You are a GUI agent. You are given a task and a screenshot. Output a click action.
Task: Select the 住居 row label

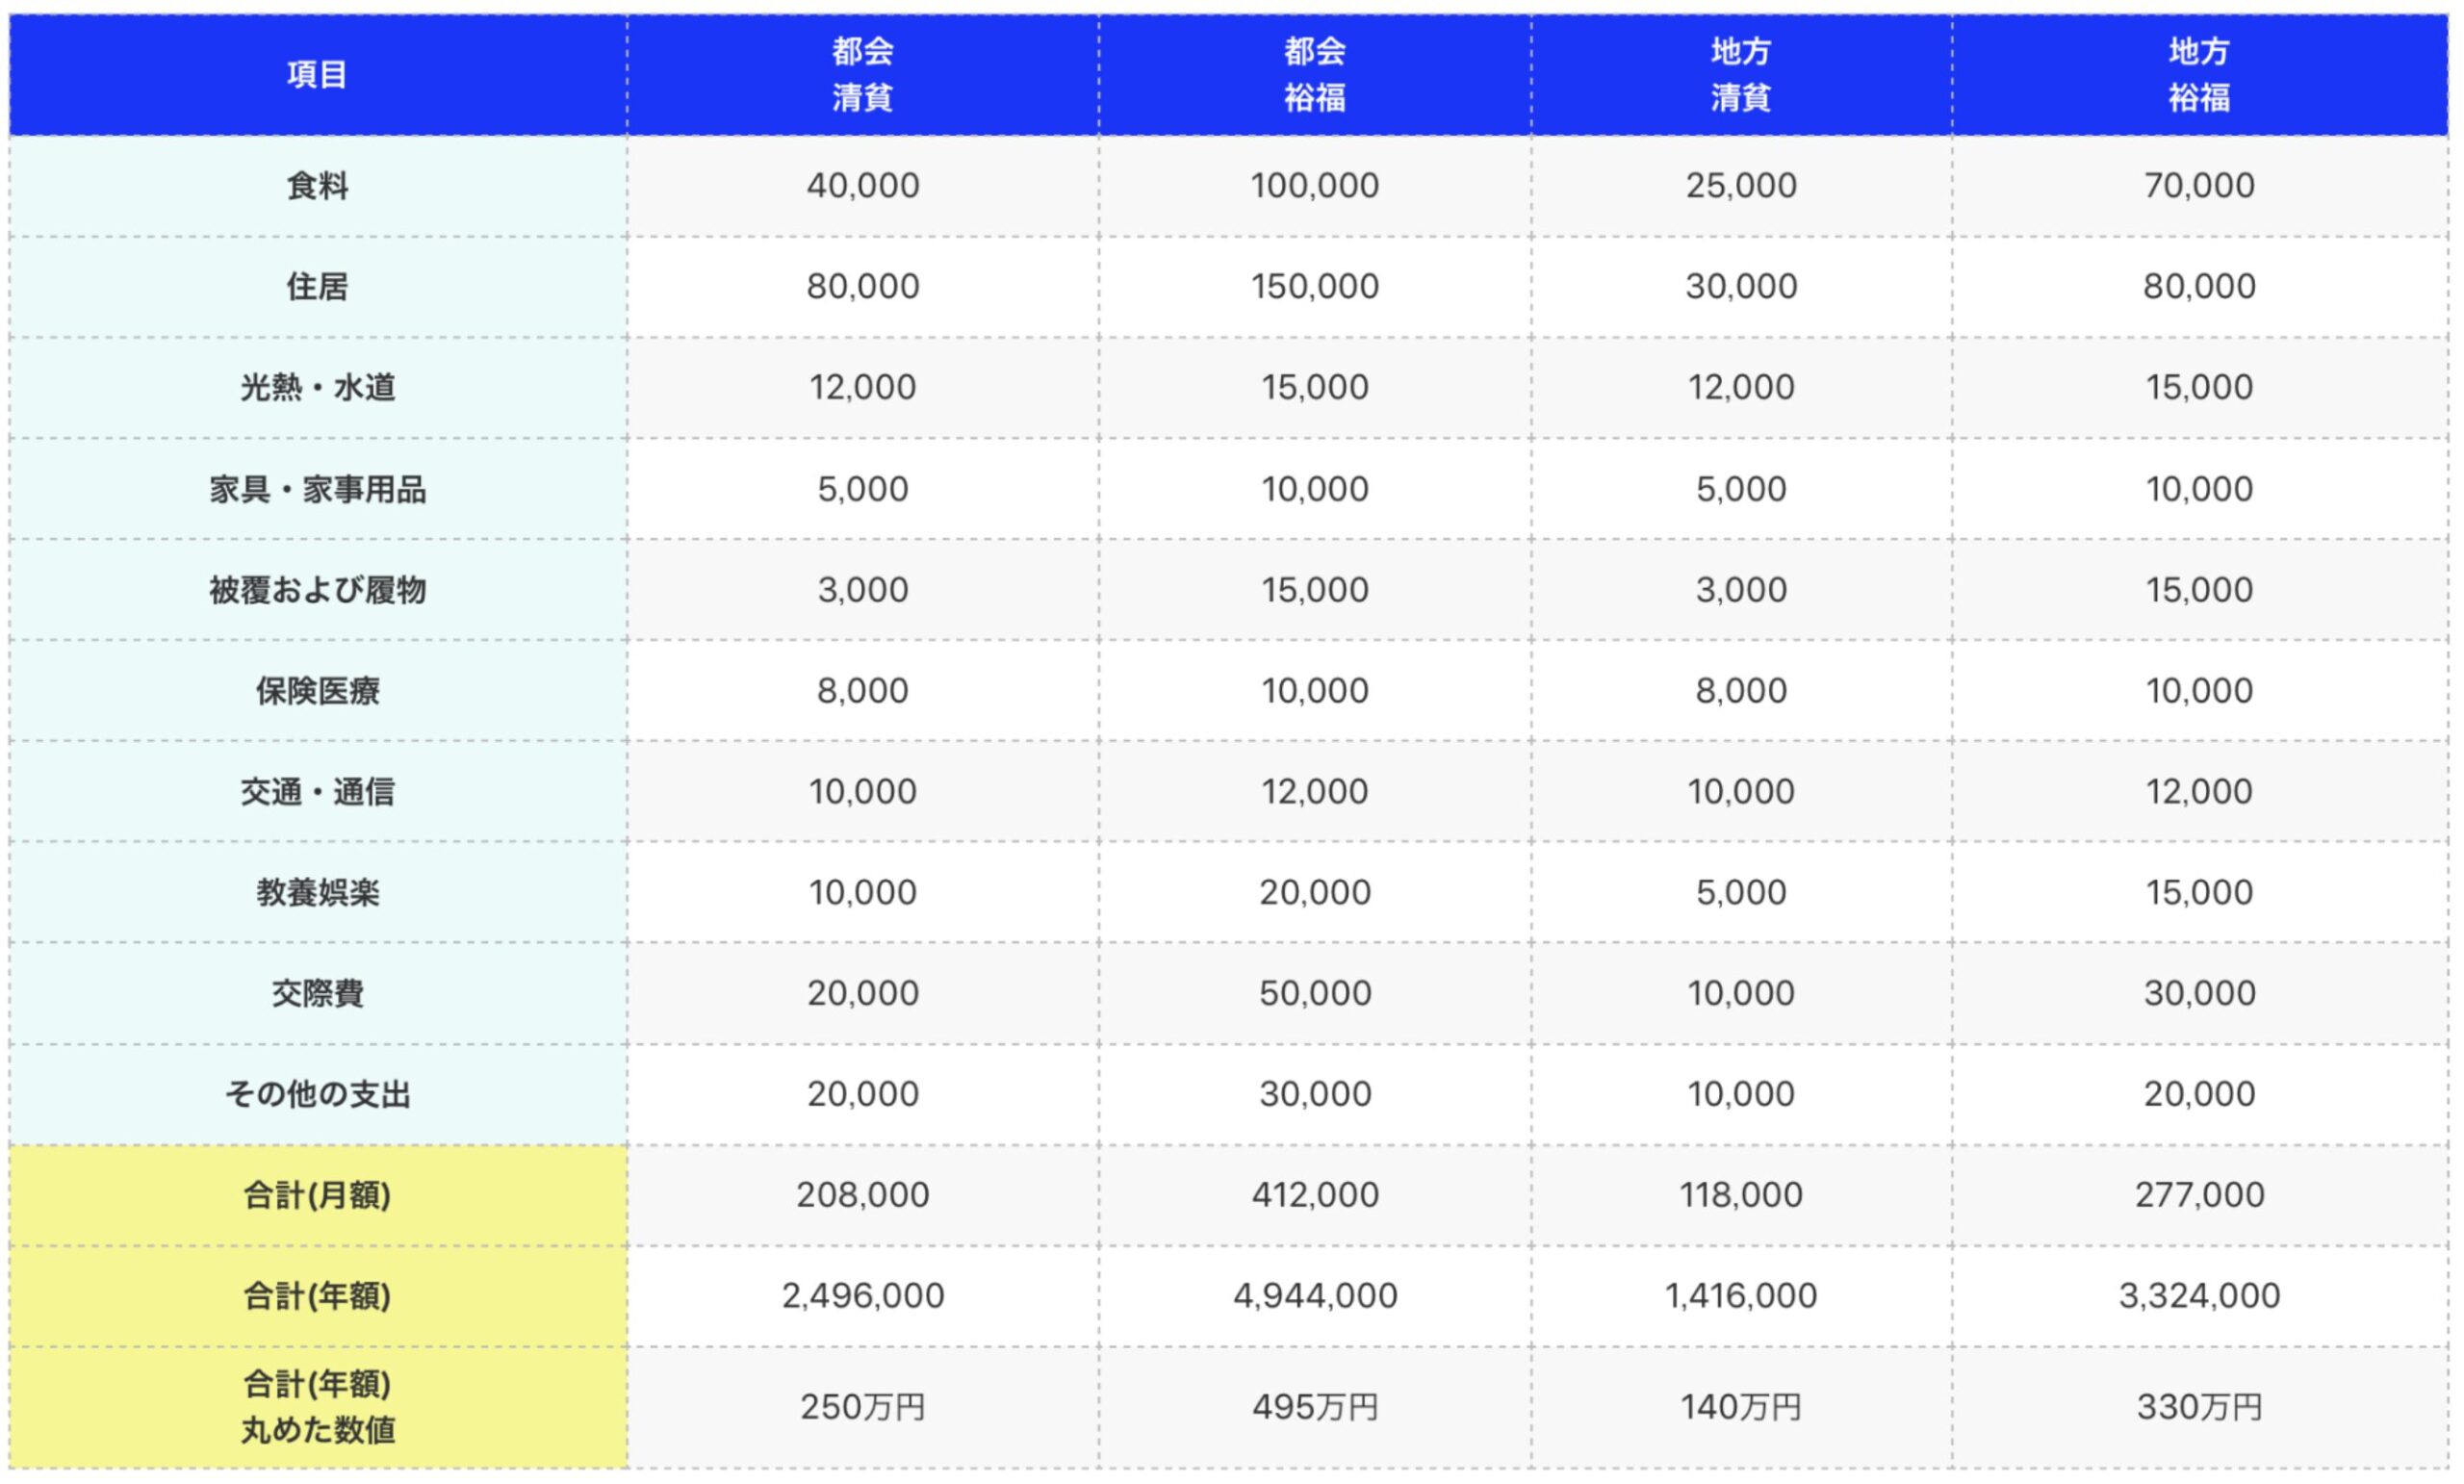pos(317,287)
